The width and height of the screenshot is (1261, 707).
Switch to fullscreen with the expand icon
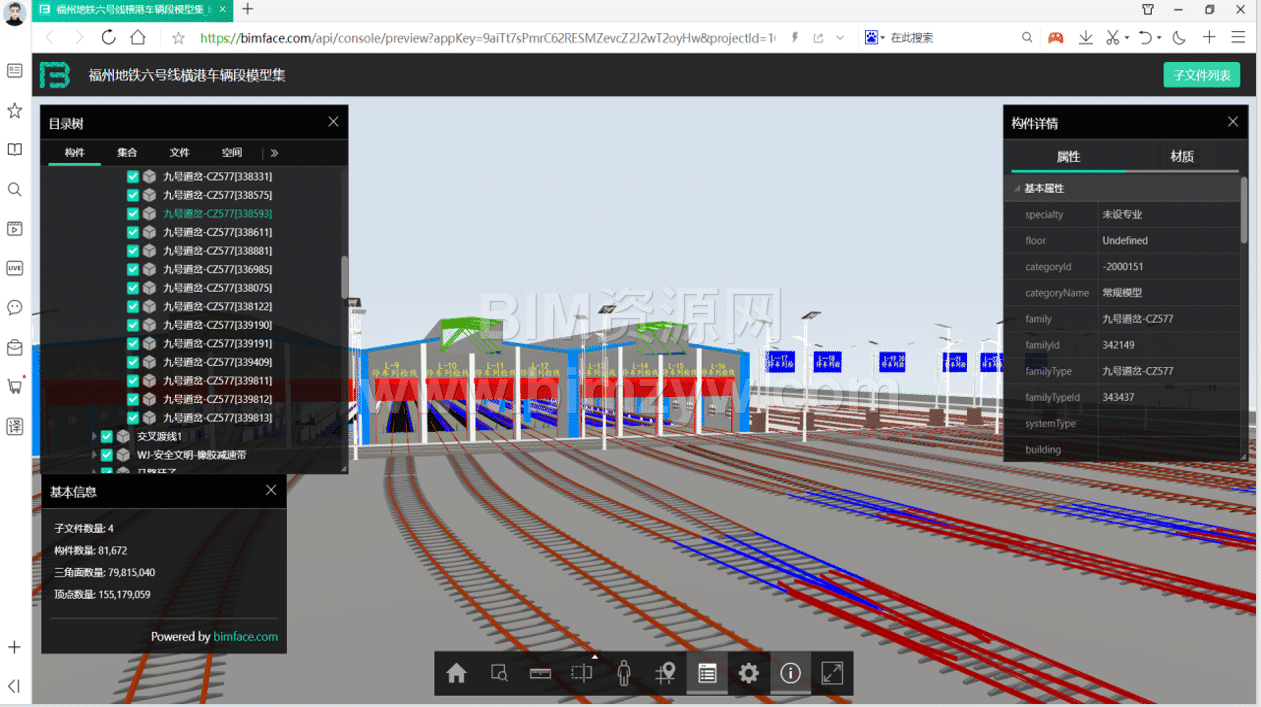pos(832,673)
